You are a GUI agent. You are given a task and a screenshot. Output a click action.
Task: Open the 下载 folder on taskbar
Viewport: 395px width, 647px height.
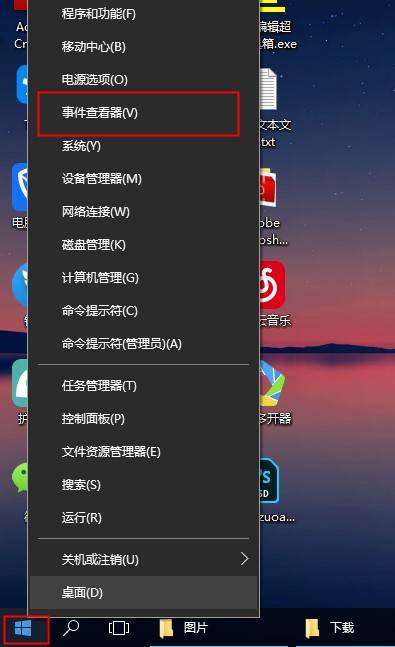[330, 628]
